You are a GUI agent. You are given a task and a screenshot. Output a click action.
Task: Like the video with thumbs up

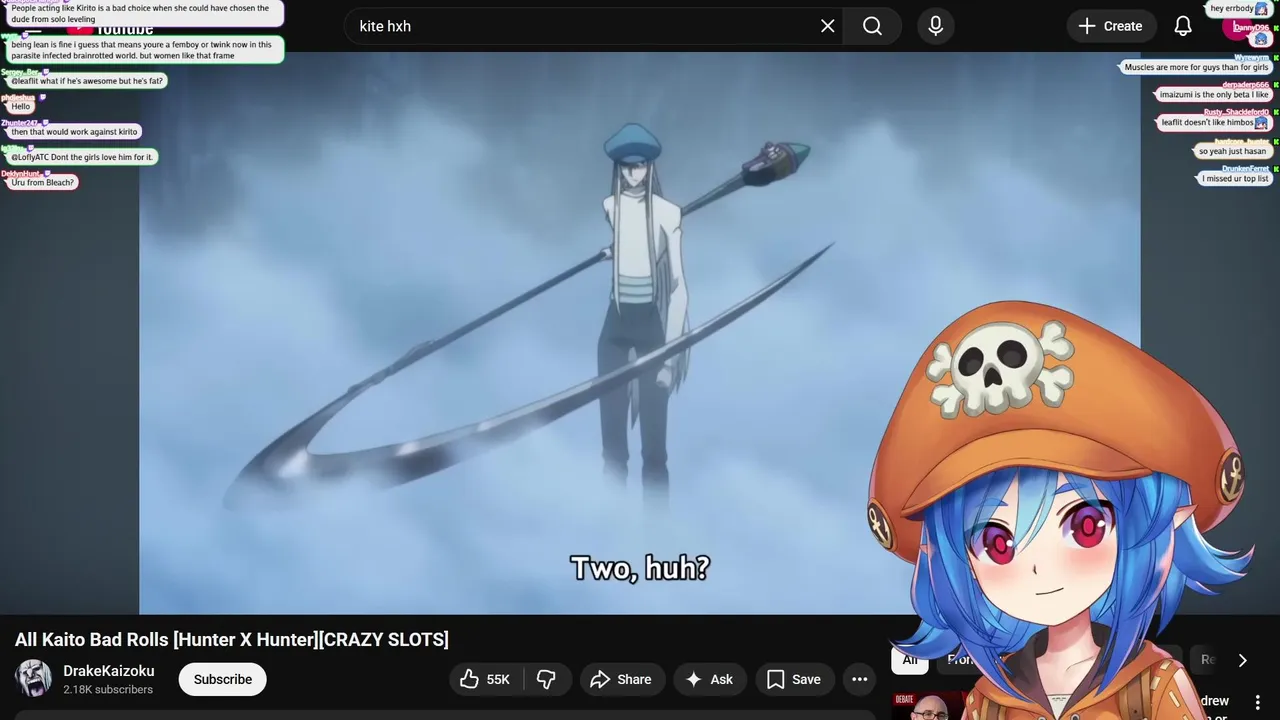(x=485, y=679)
